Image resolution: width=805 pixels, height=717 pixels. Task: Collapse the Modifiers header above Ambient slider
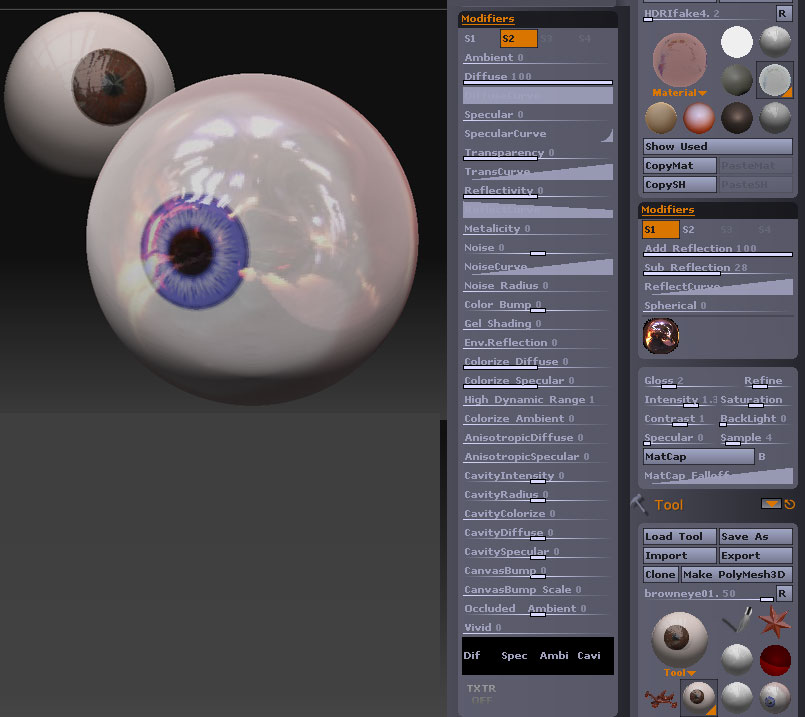[487, 18]
